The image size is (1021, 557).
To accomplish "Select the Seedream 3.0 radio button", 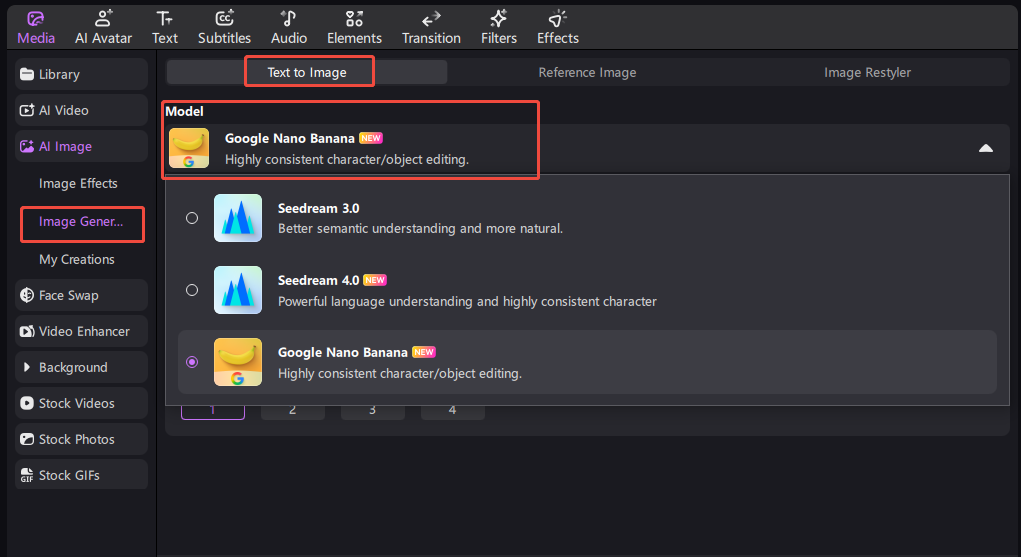I will click(x=192, y=218).
